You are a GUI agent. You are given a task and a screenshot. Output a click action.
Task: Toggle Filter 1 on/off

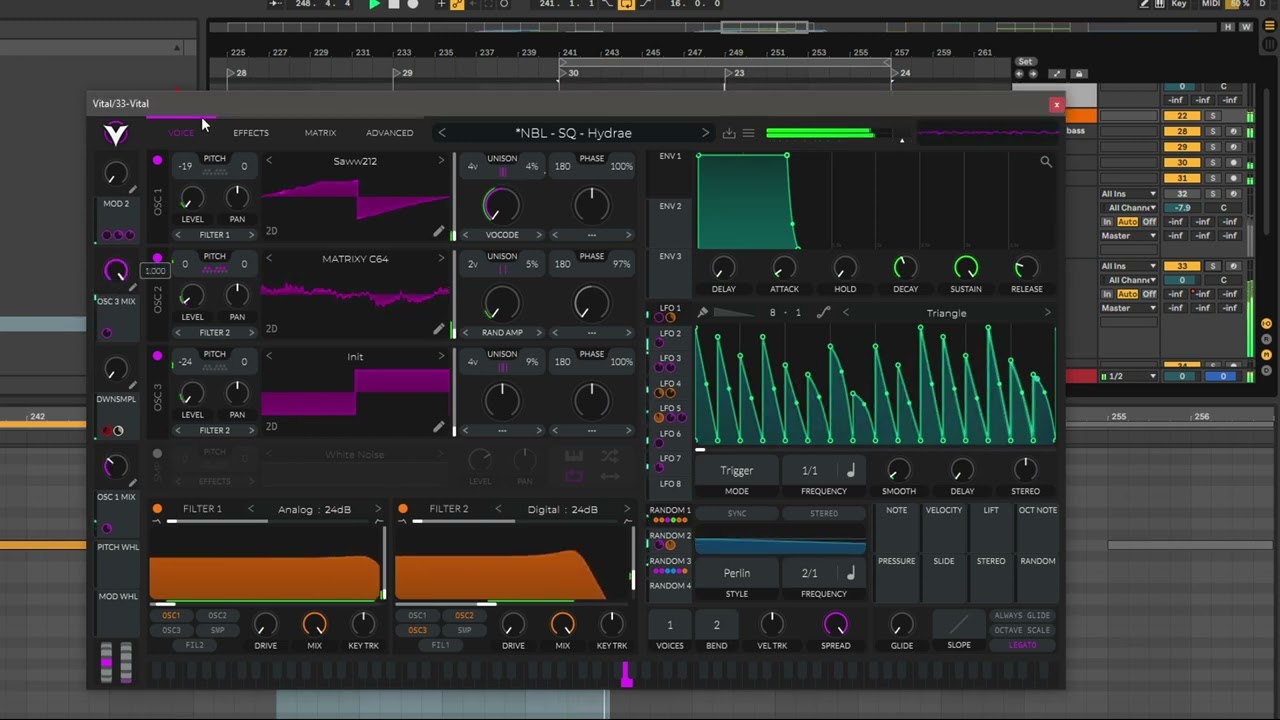point(157,509)
